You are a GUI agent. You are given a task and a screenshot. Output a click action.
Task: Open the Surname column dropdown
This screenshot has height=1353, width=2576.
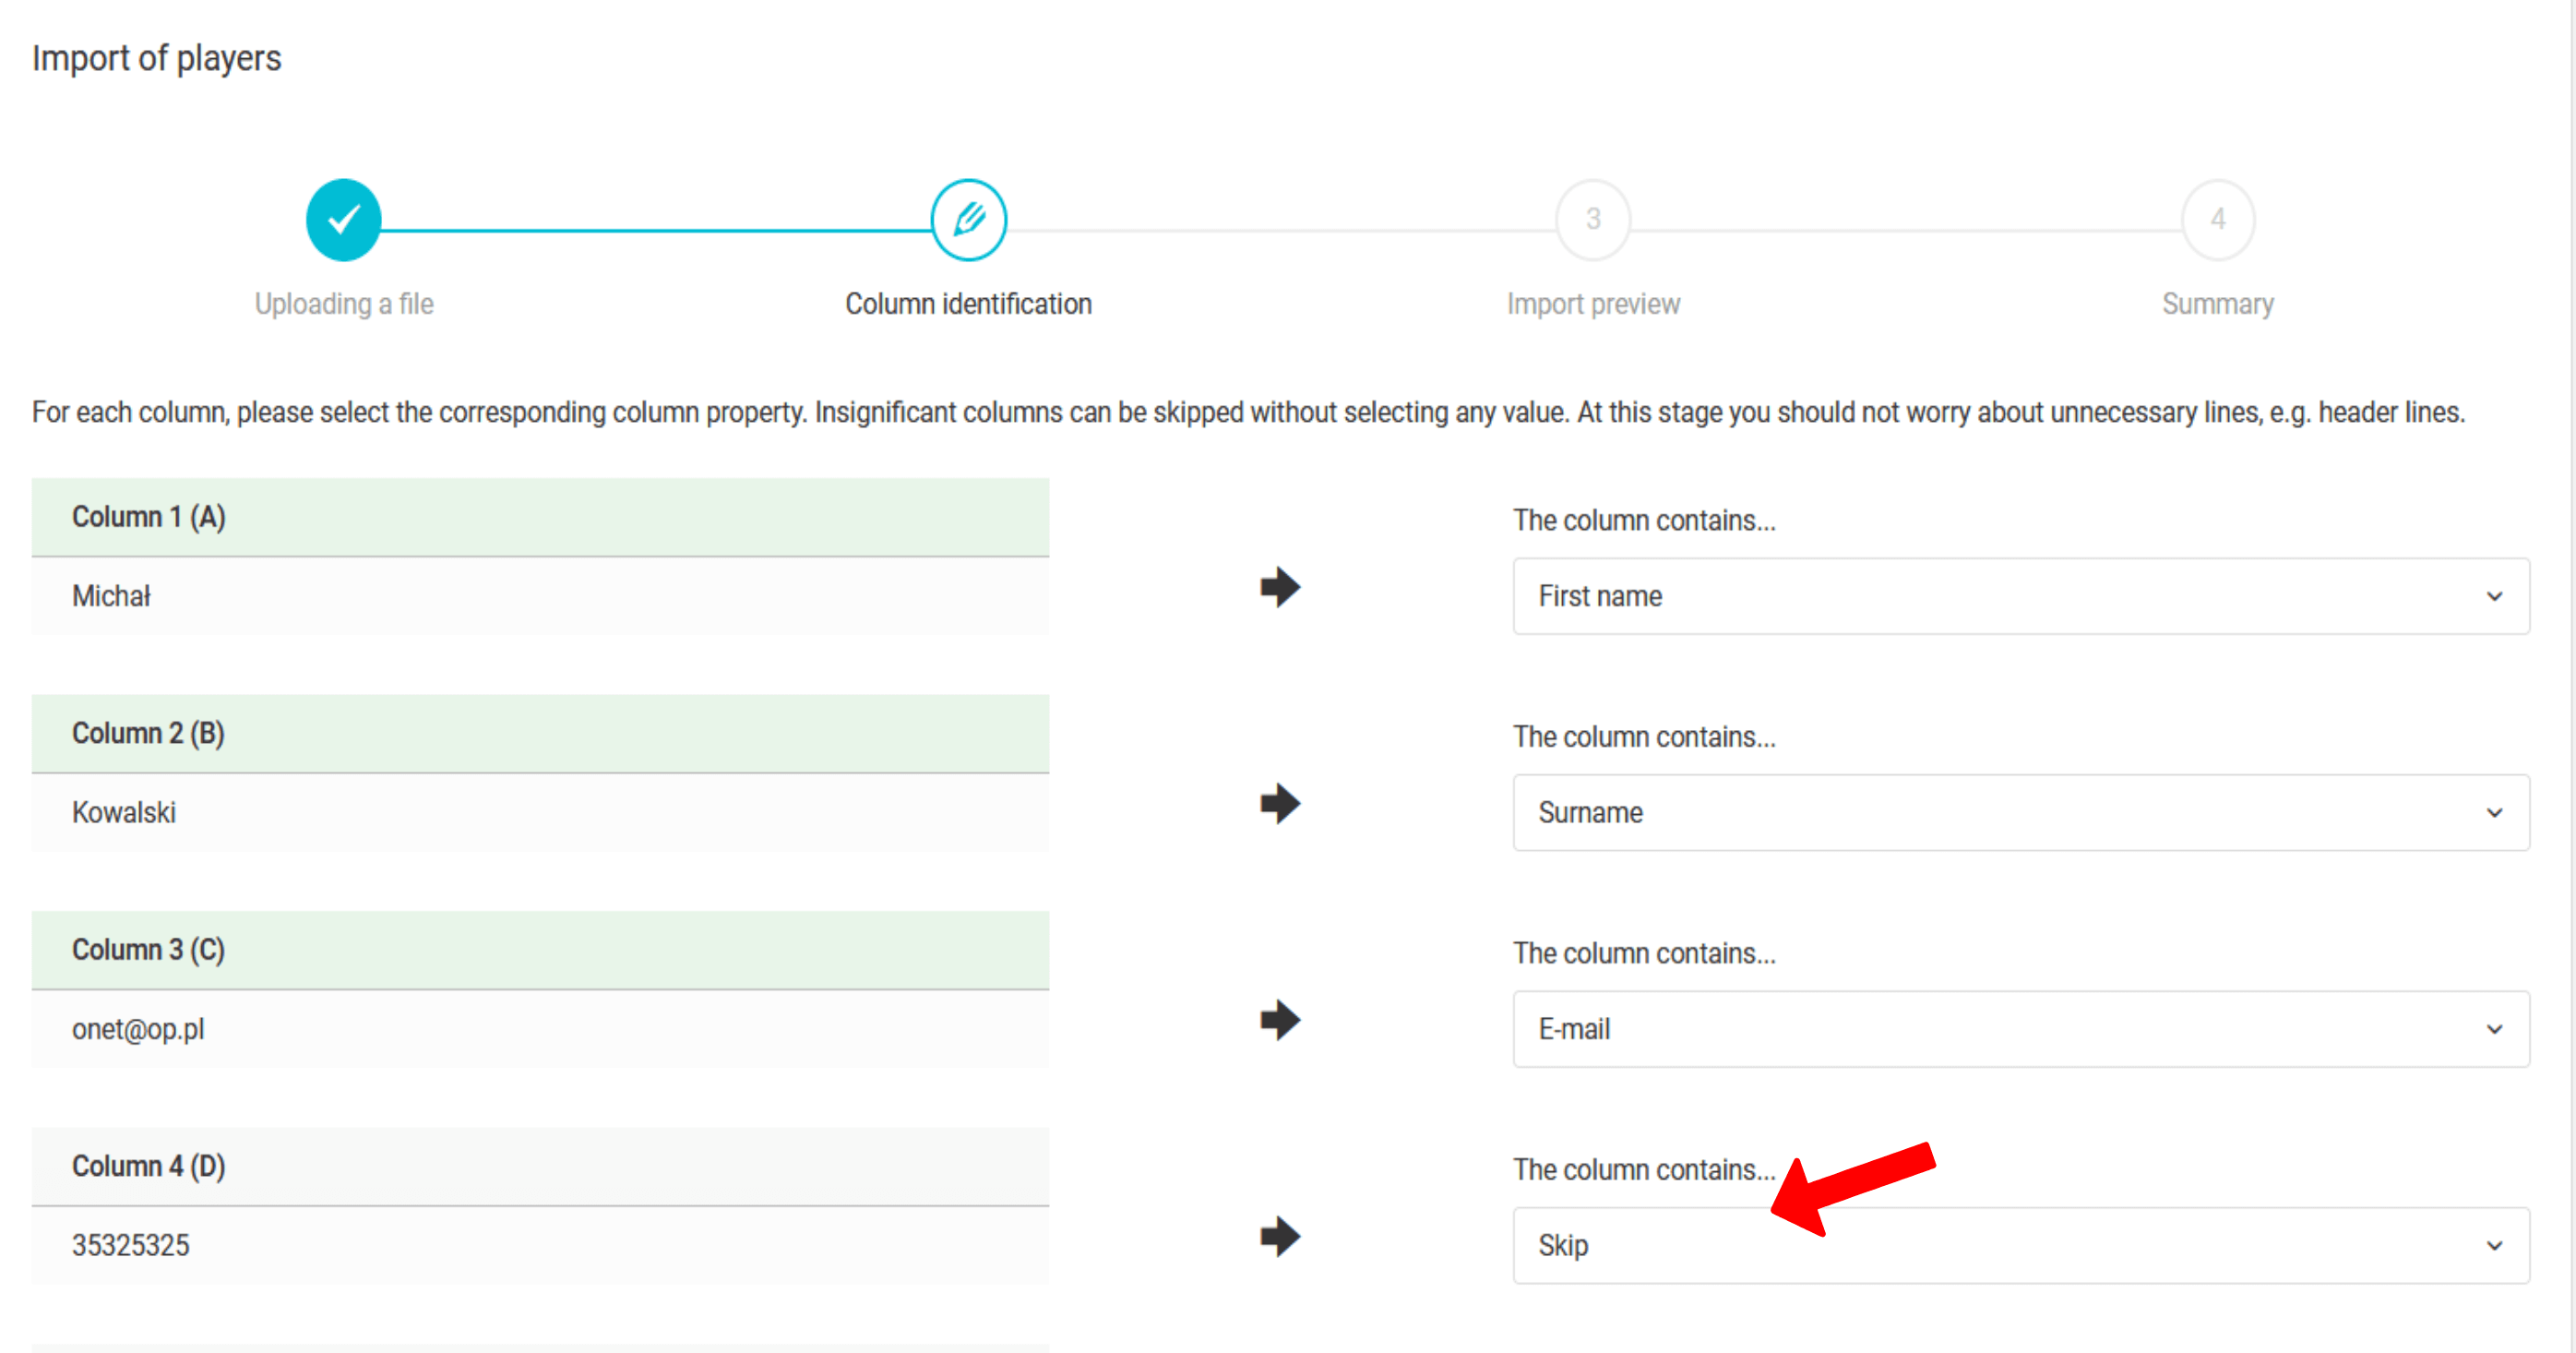(2020, 812)
